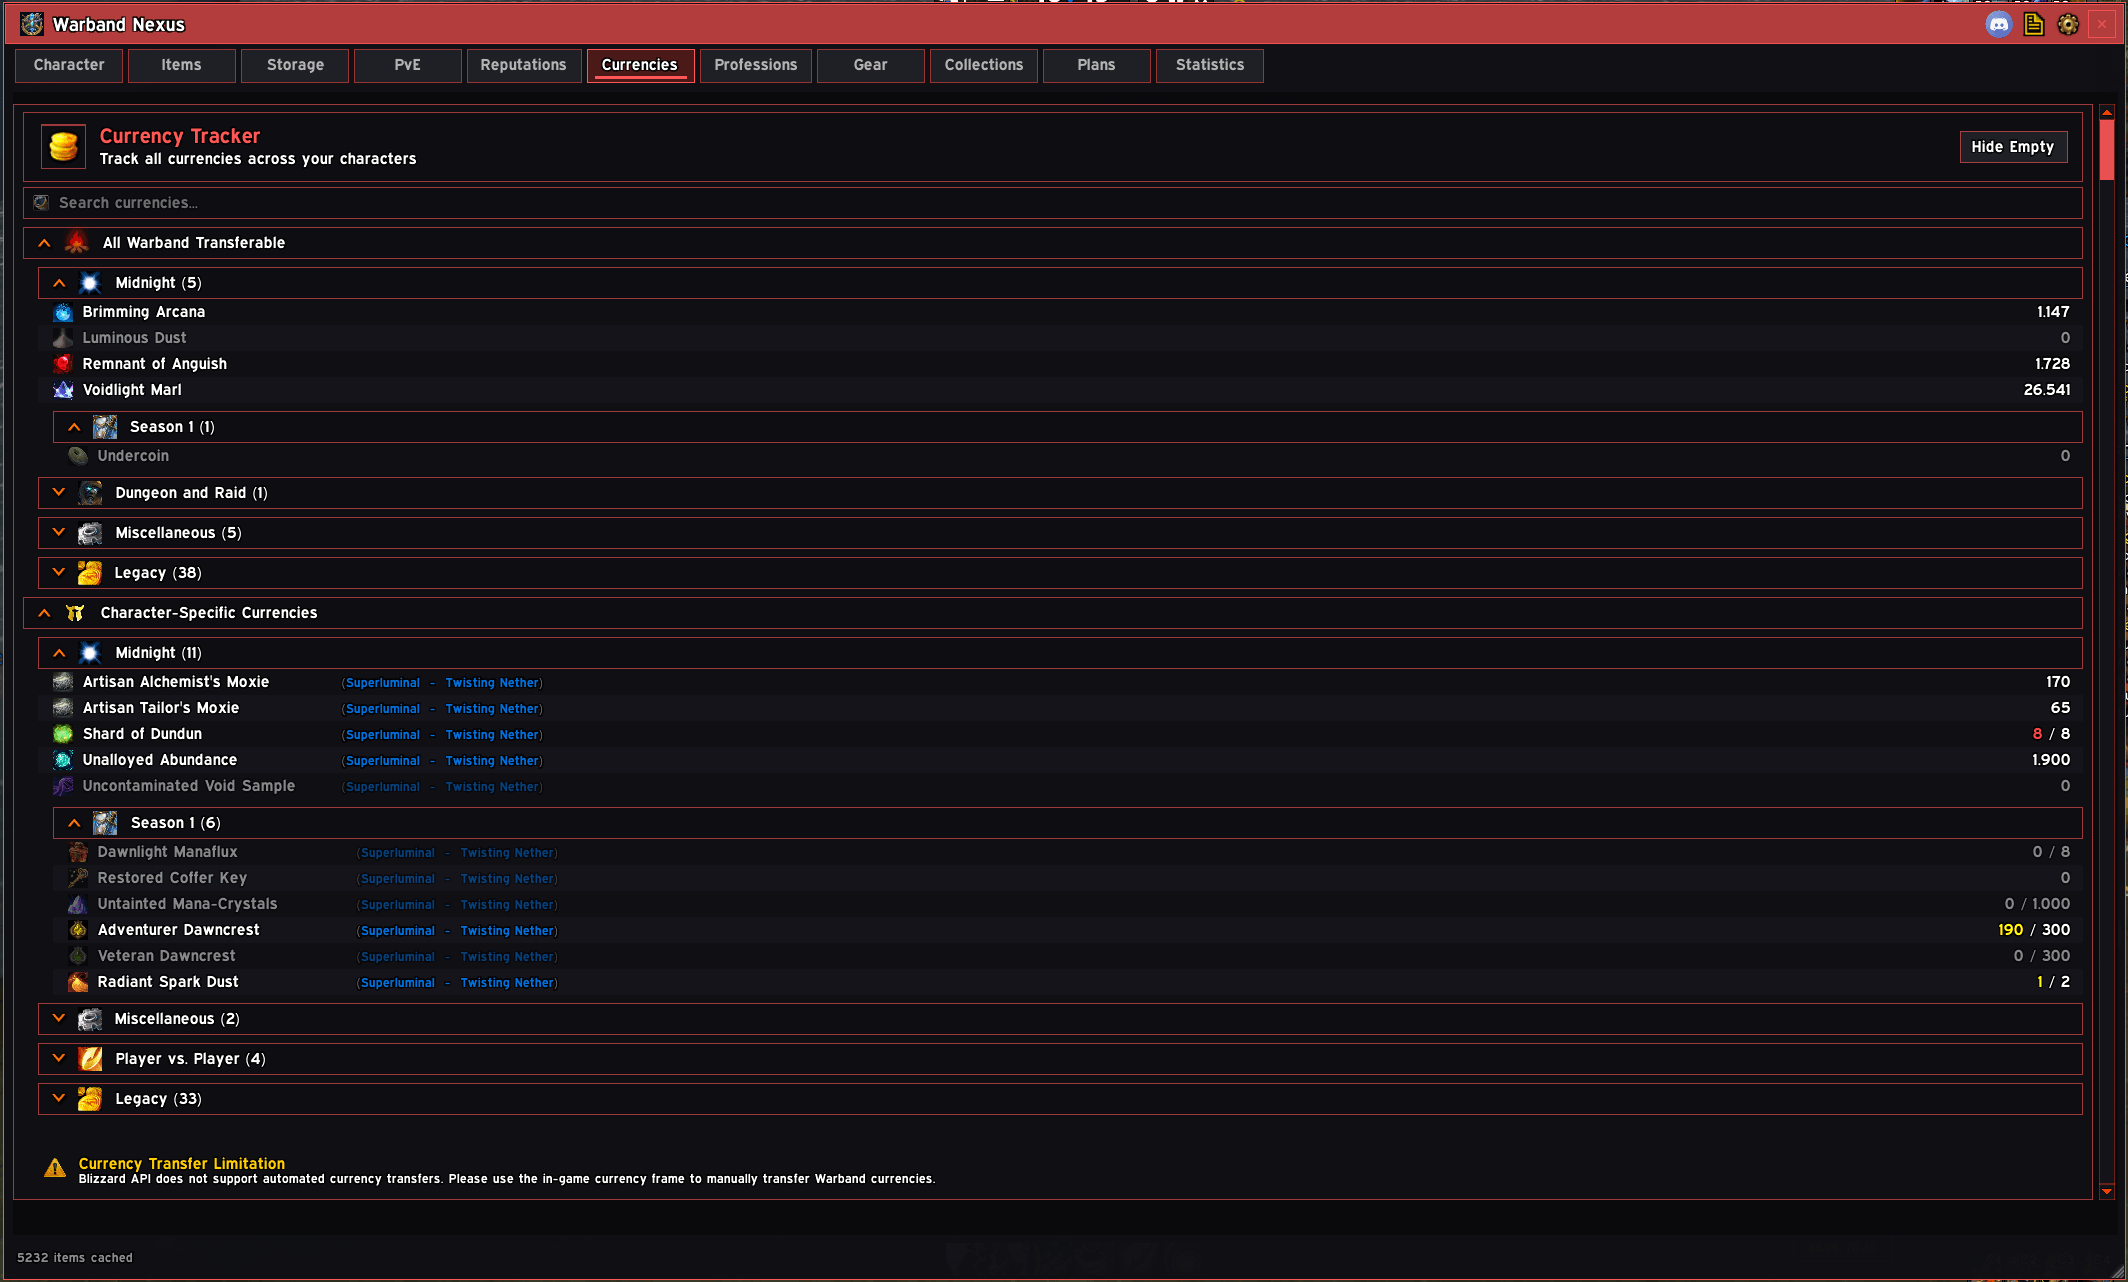Toggle the Hide Empty button

point(2012,147)
